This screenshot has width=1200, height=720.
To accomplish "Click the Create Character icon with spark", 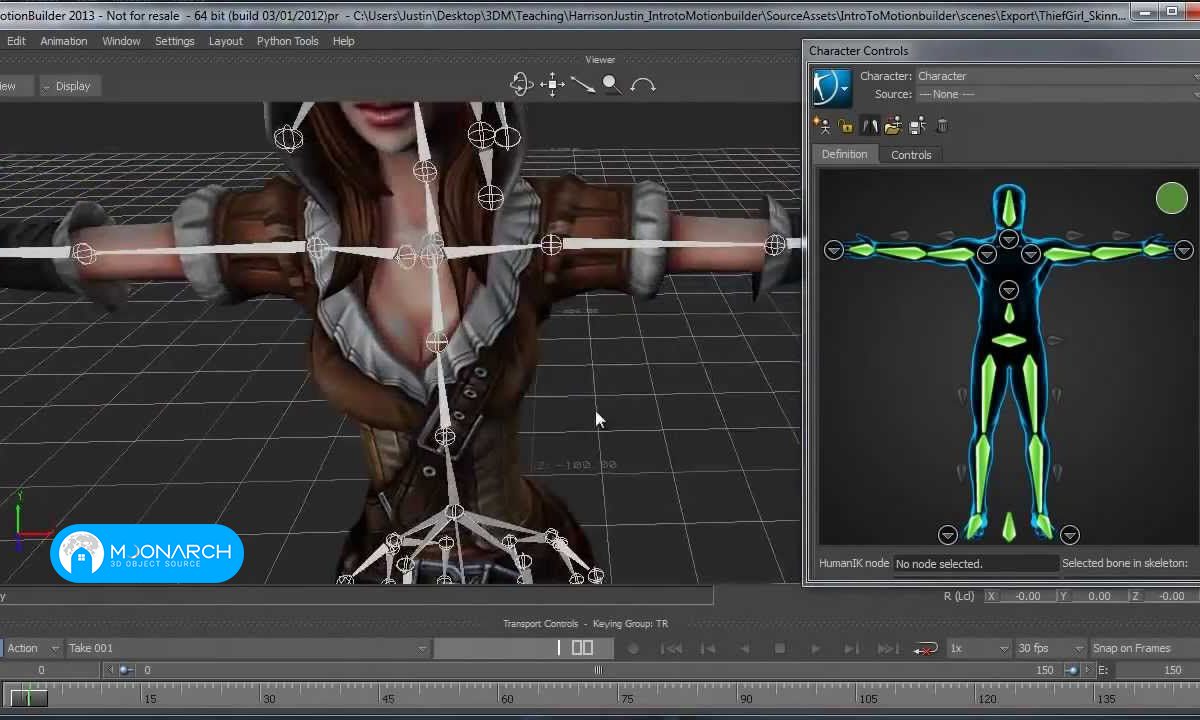I will click(822, 126).
